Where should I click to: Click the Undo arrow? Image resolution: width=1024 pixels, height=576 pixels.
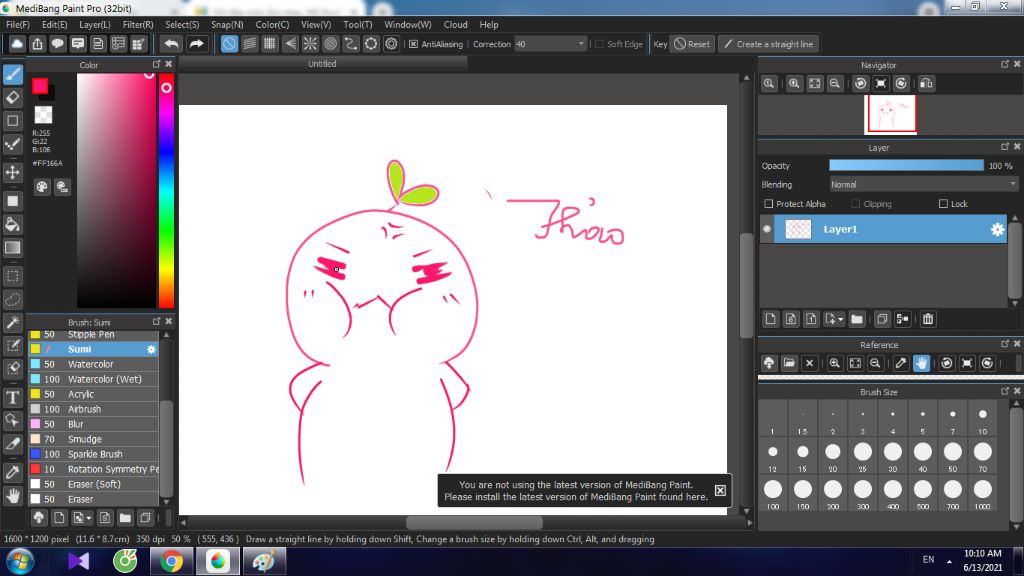click(172, 44)
